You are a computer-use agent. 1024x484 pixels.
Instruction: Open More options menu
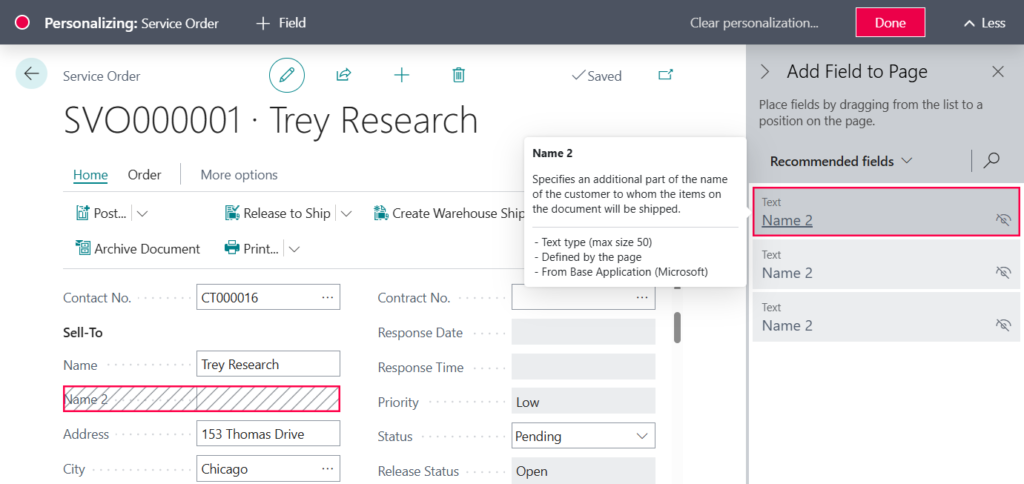(239, 175)
